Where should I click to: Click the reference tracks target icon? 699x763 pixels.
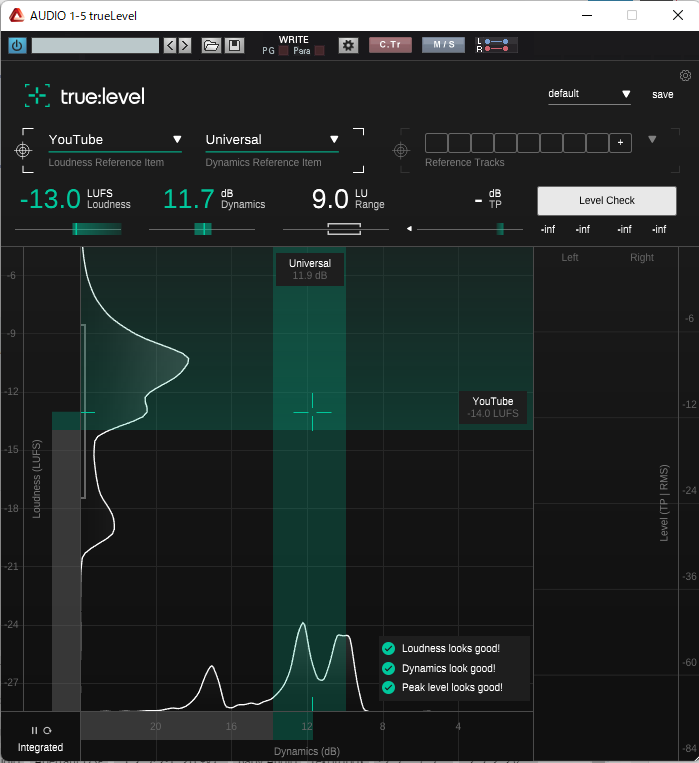401,150
